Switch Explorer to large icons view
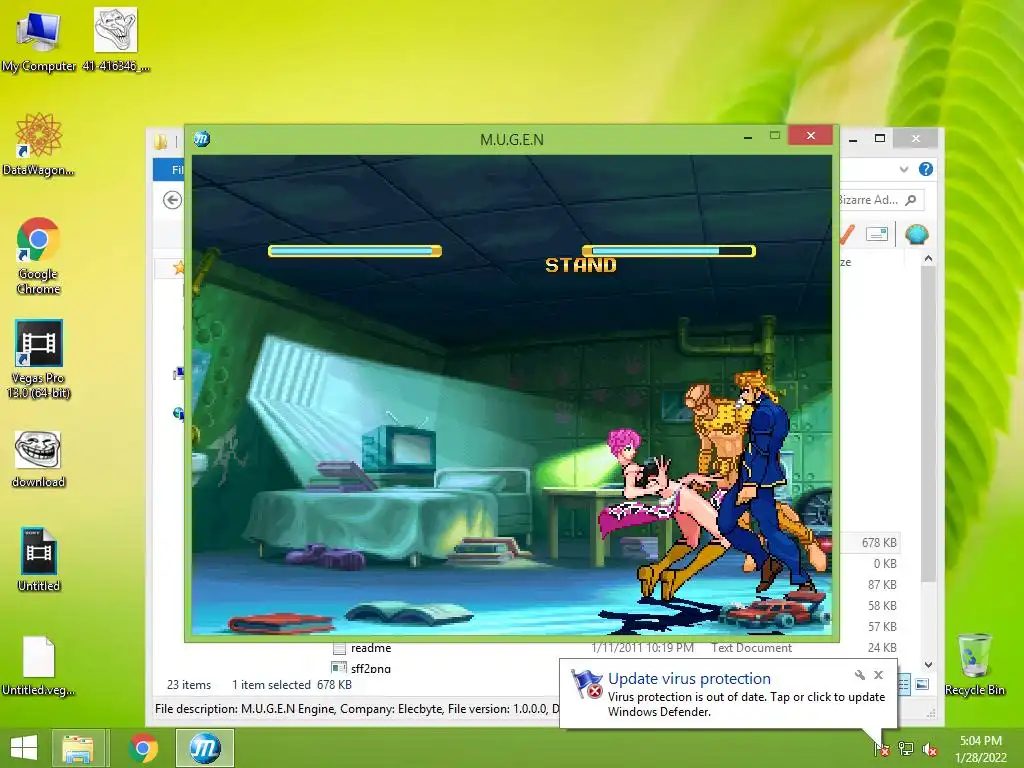Viewport: 1024px width, 768px height. pyautogui.click(x=922, y=684)
